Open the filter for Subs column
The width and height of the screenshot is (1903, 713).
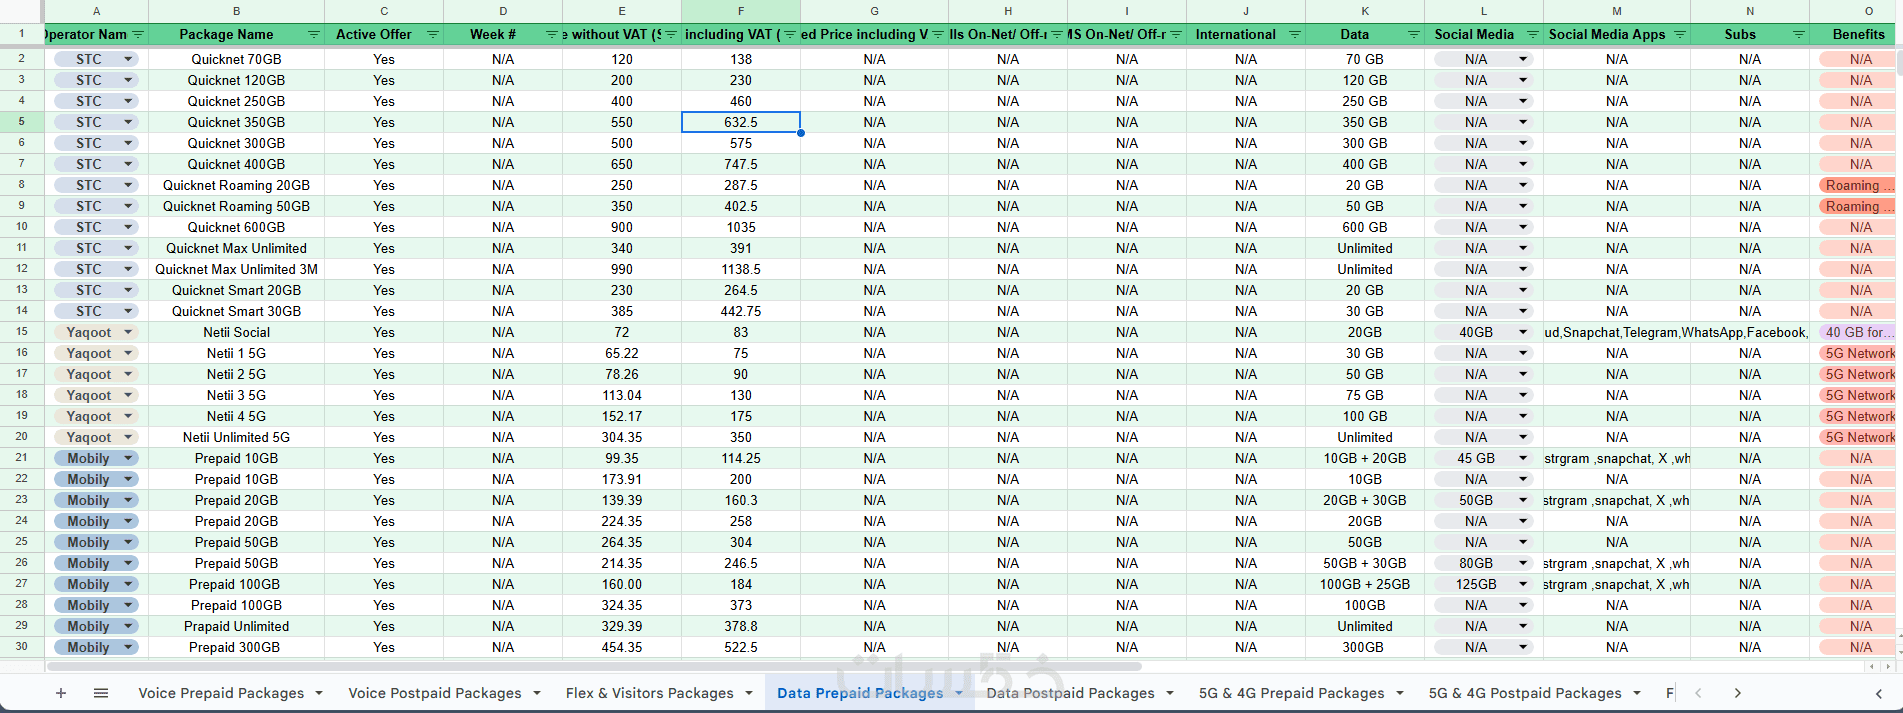pyautogui.click(x=1799, y=34)
